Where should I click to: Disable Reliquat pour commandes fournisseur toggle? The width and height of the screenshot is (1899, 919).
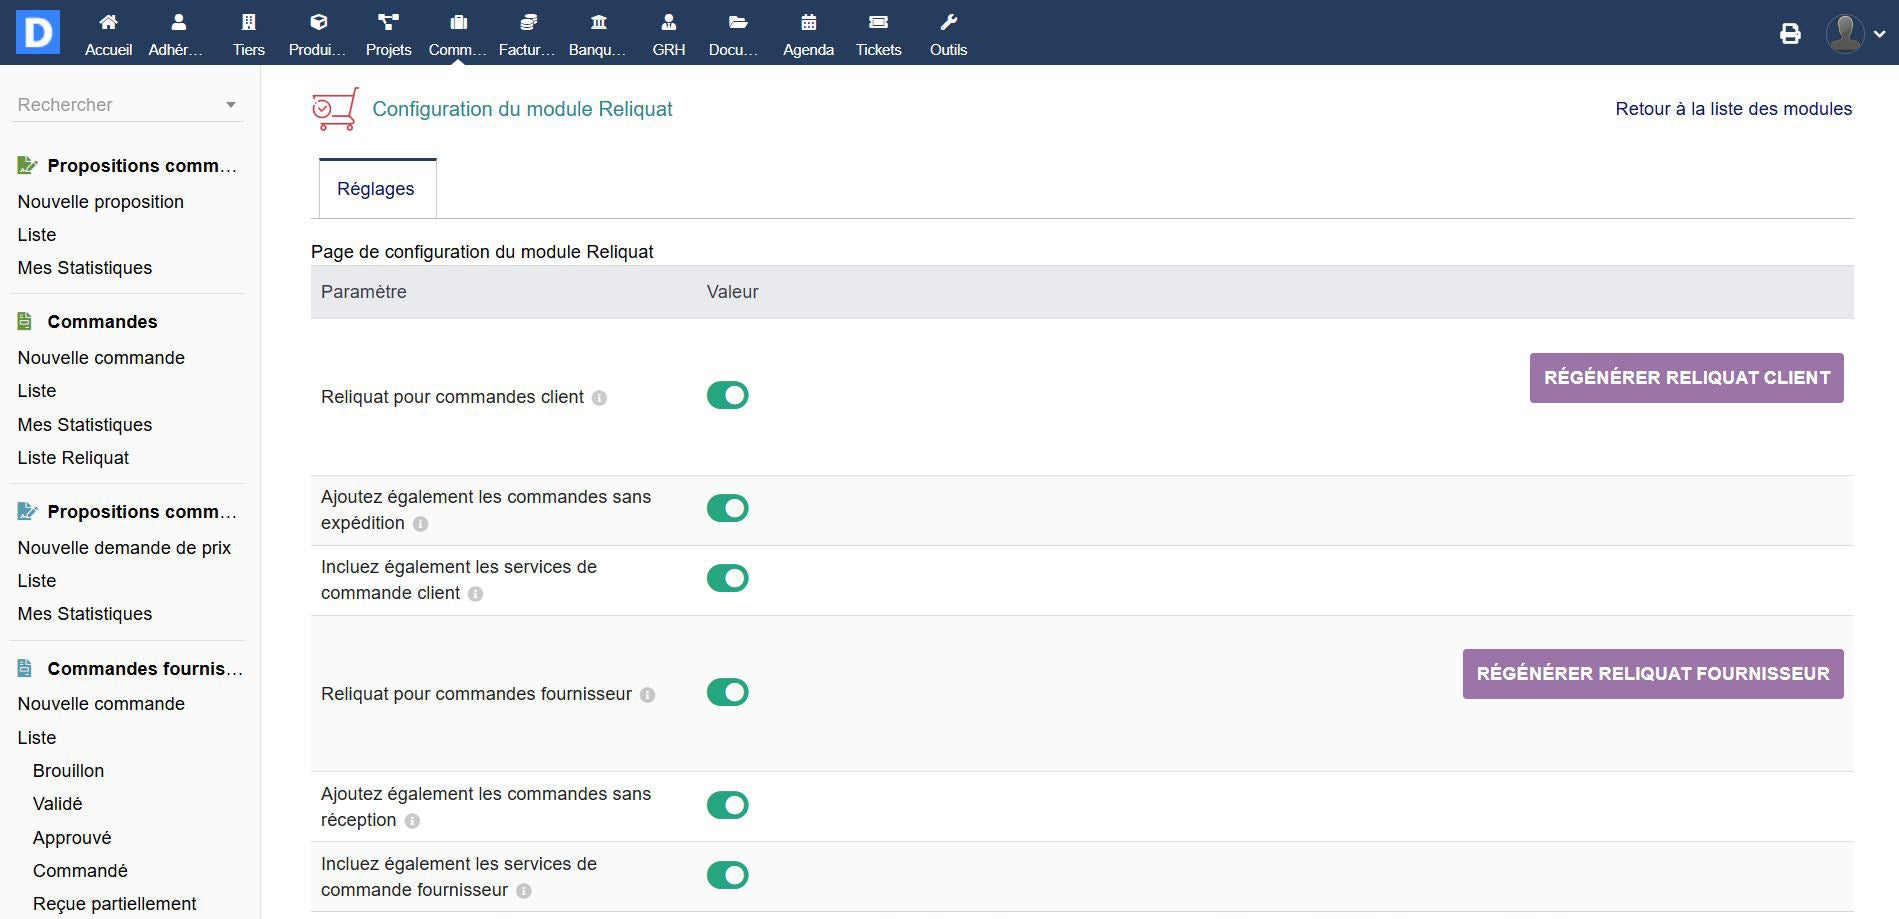click(727, 693)
